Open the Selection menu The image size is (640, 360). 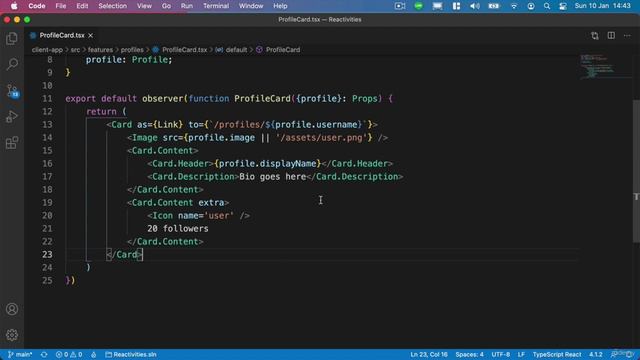coord(113,6)
